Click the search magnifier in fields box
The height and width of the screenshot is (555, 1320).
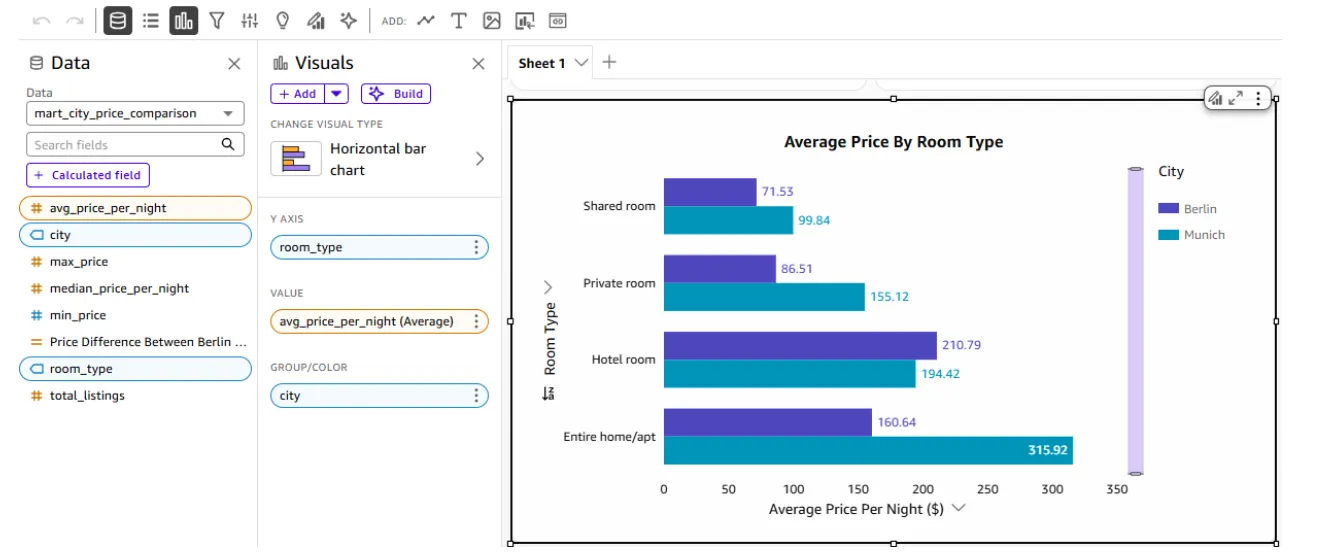tap(228, 144)
